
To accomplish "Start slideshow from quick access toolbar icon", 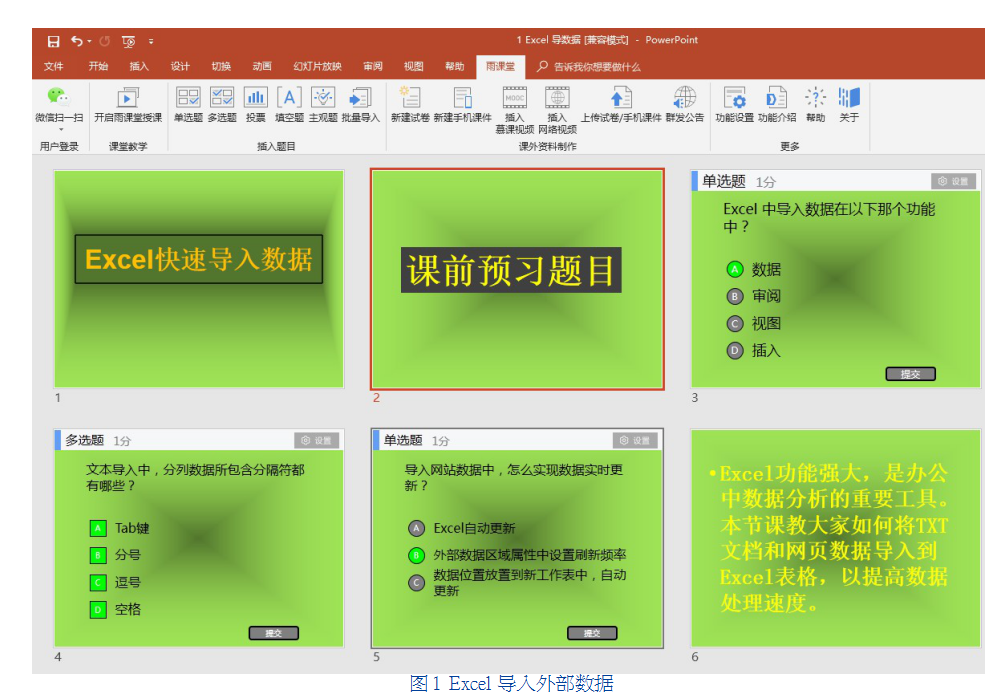I will click(x=128, y=41).
